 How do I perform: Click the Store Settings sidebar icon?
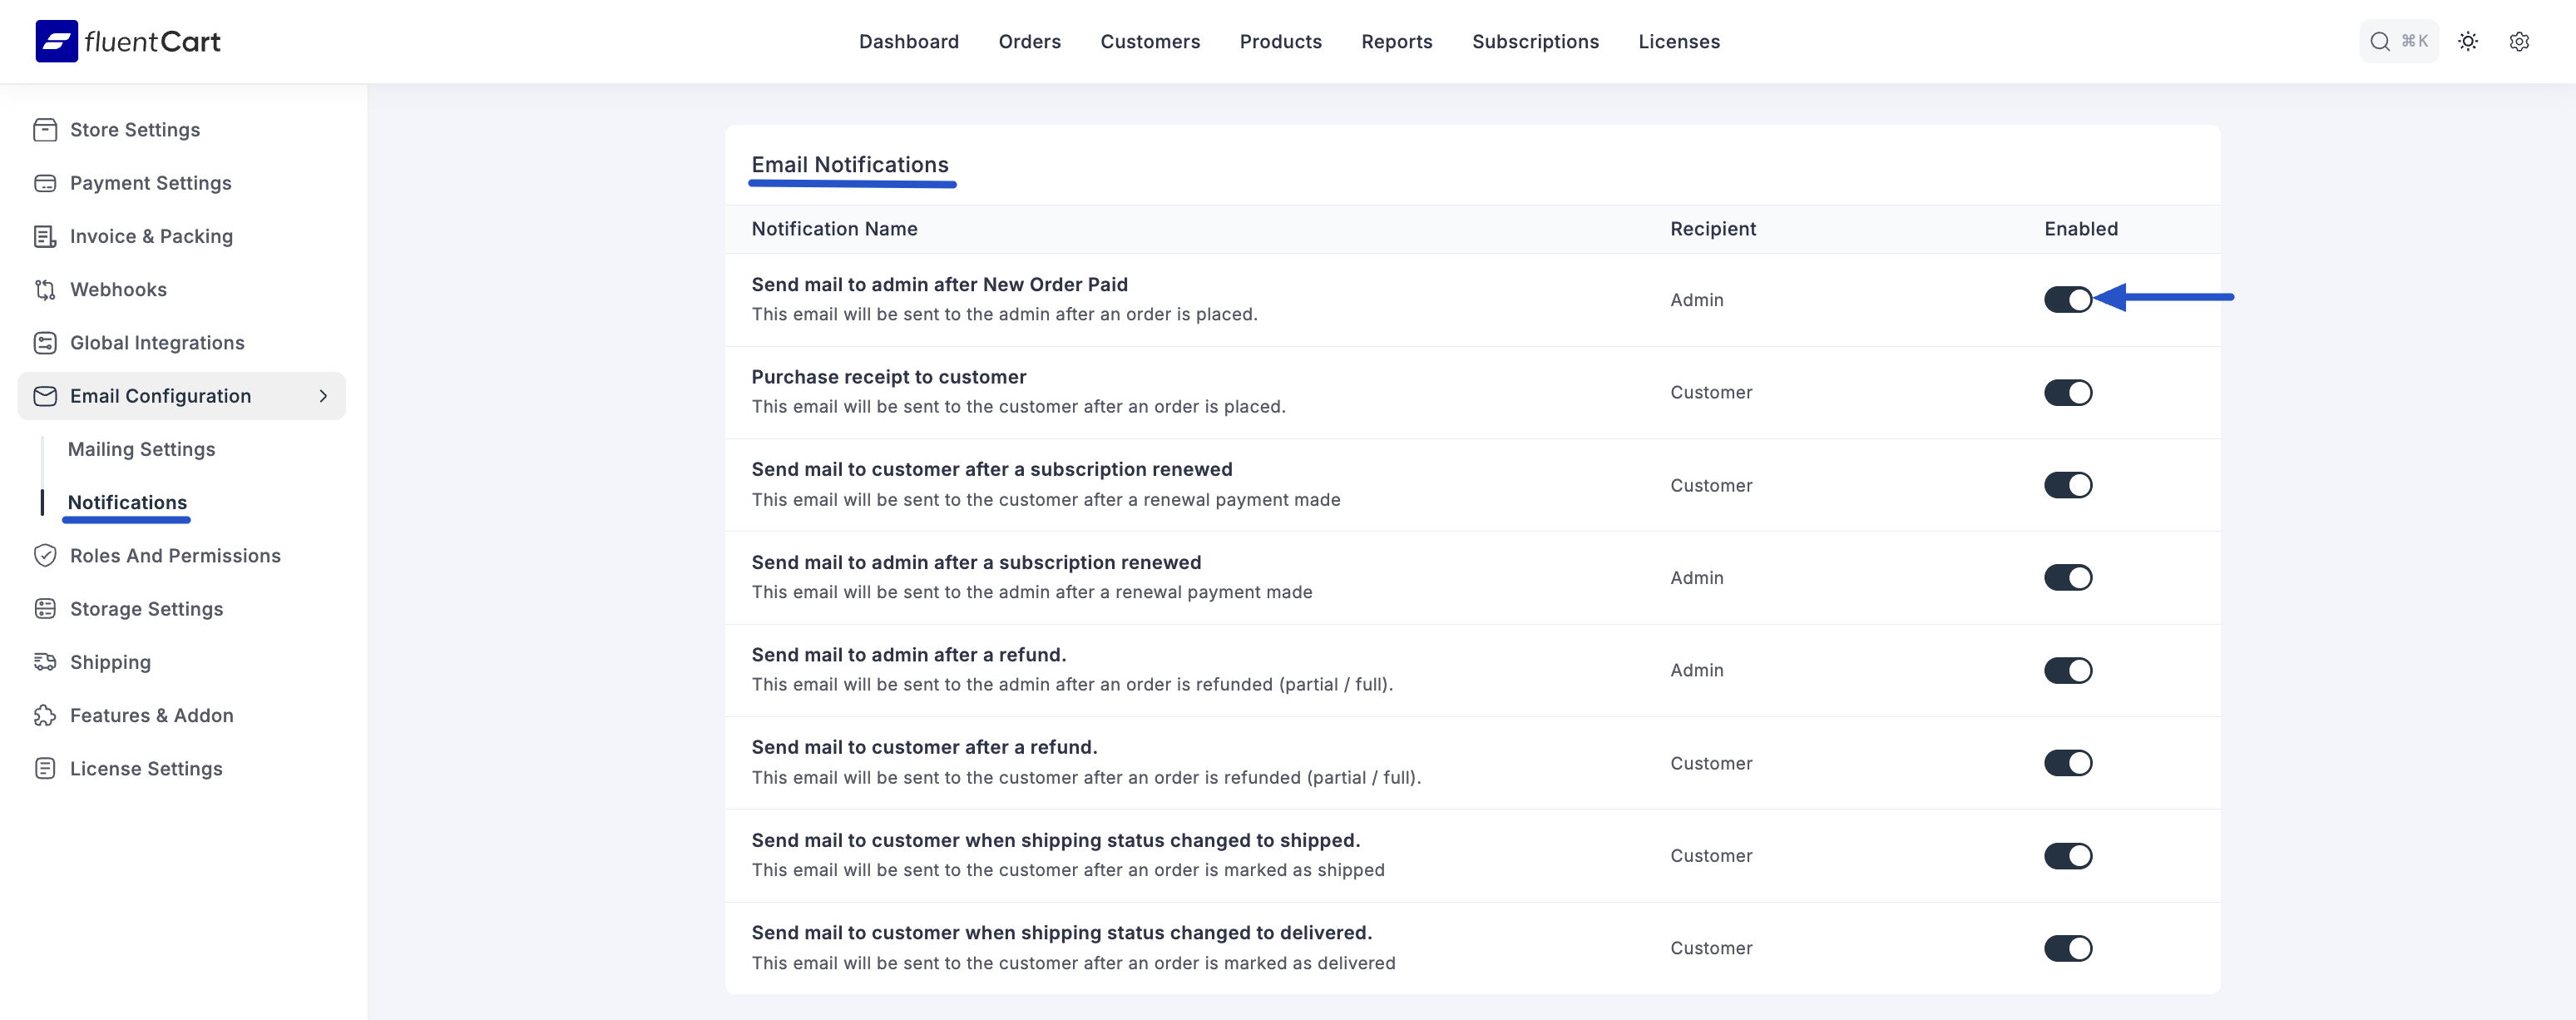point(45,130)
